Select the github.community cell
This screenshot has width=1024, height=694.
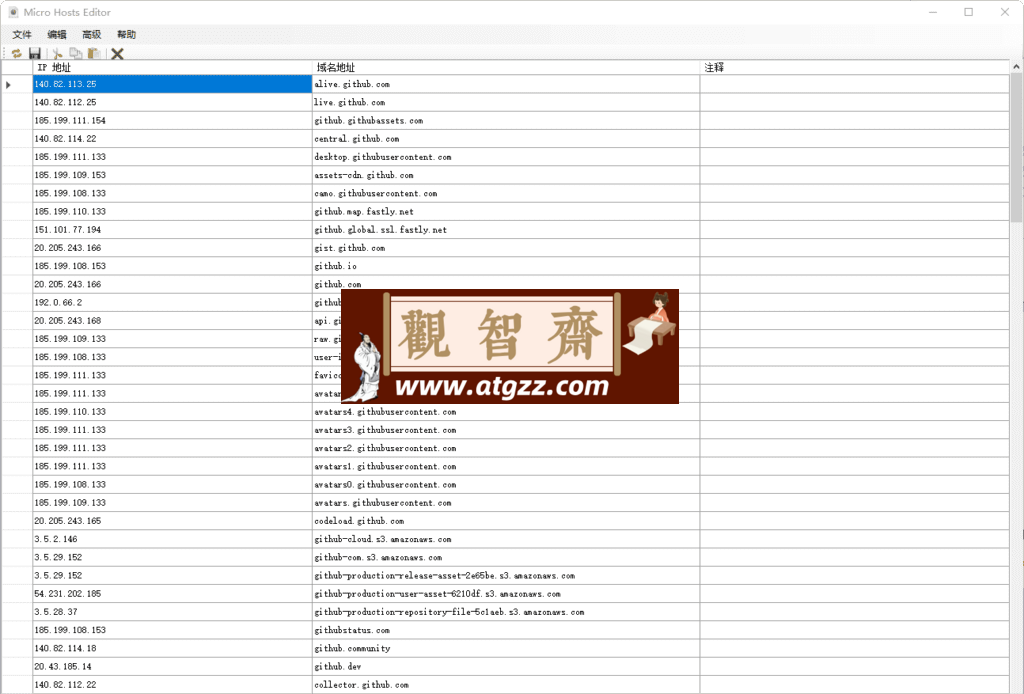(506, 649)
